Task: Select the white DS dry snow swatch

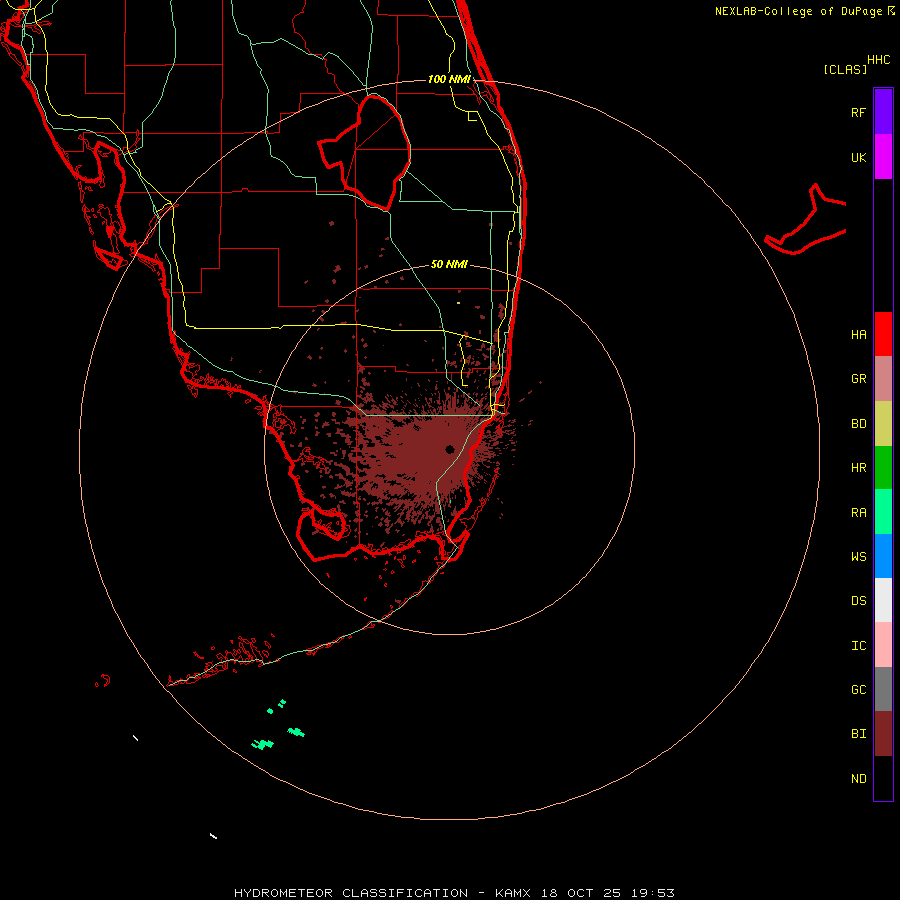Action: 883,600
